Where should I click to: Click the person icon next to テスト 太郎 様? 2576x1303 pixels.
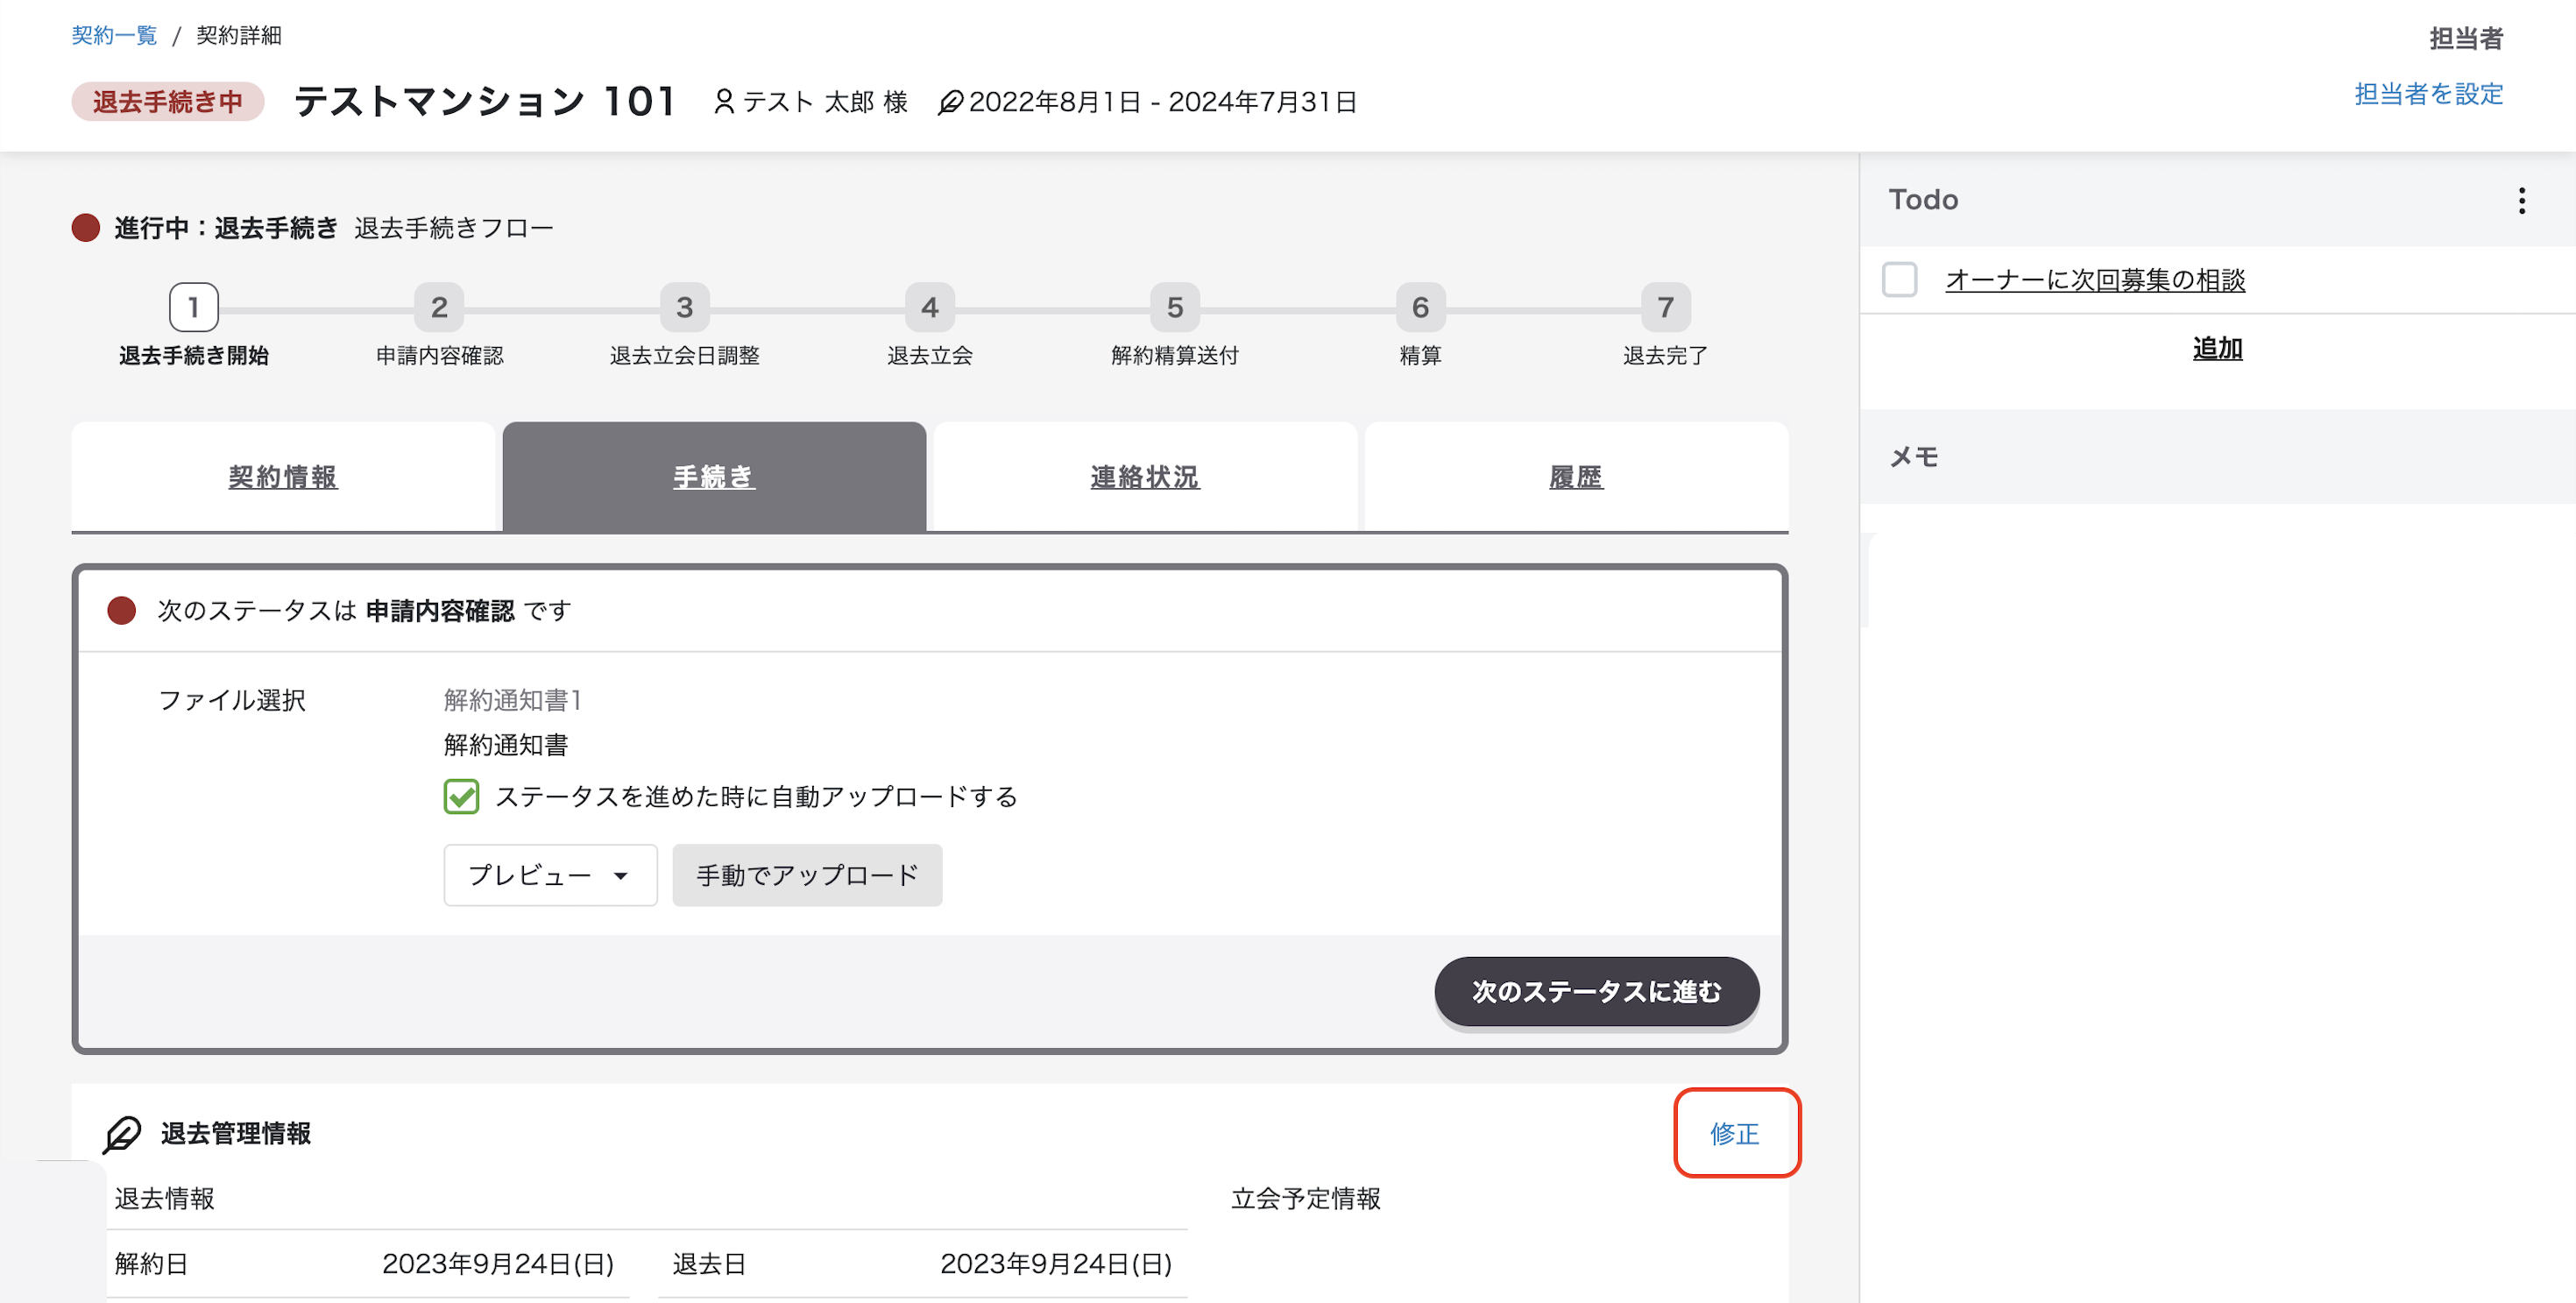(x=724, y=102)
